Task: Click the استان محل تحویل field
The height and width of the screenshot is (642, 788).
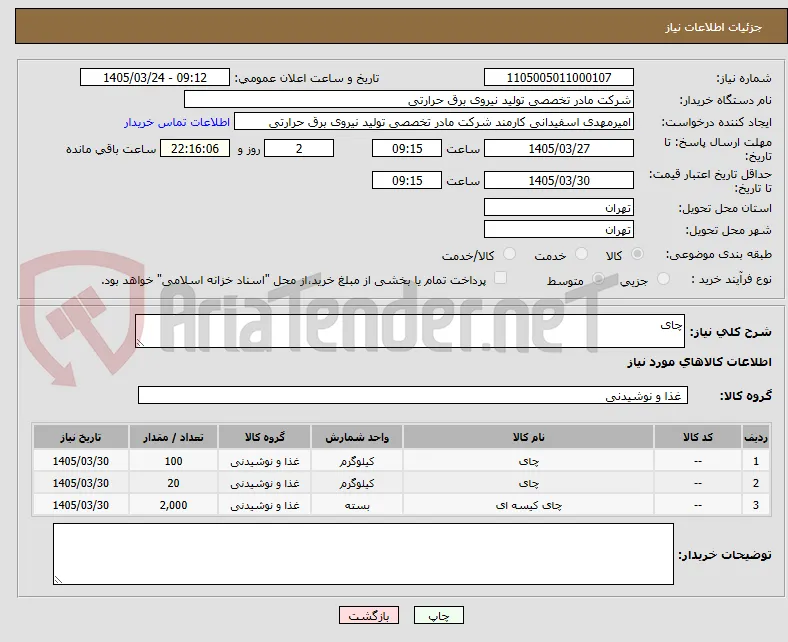Action: 558,207
